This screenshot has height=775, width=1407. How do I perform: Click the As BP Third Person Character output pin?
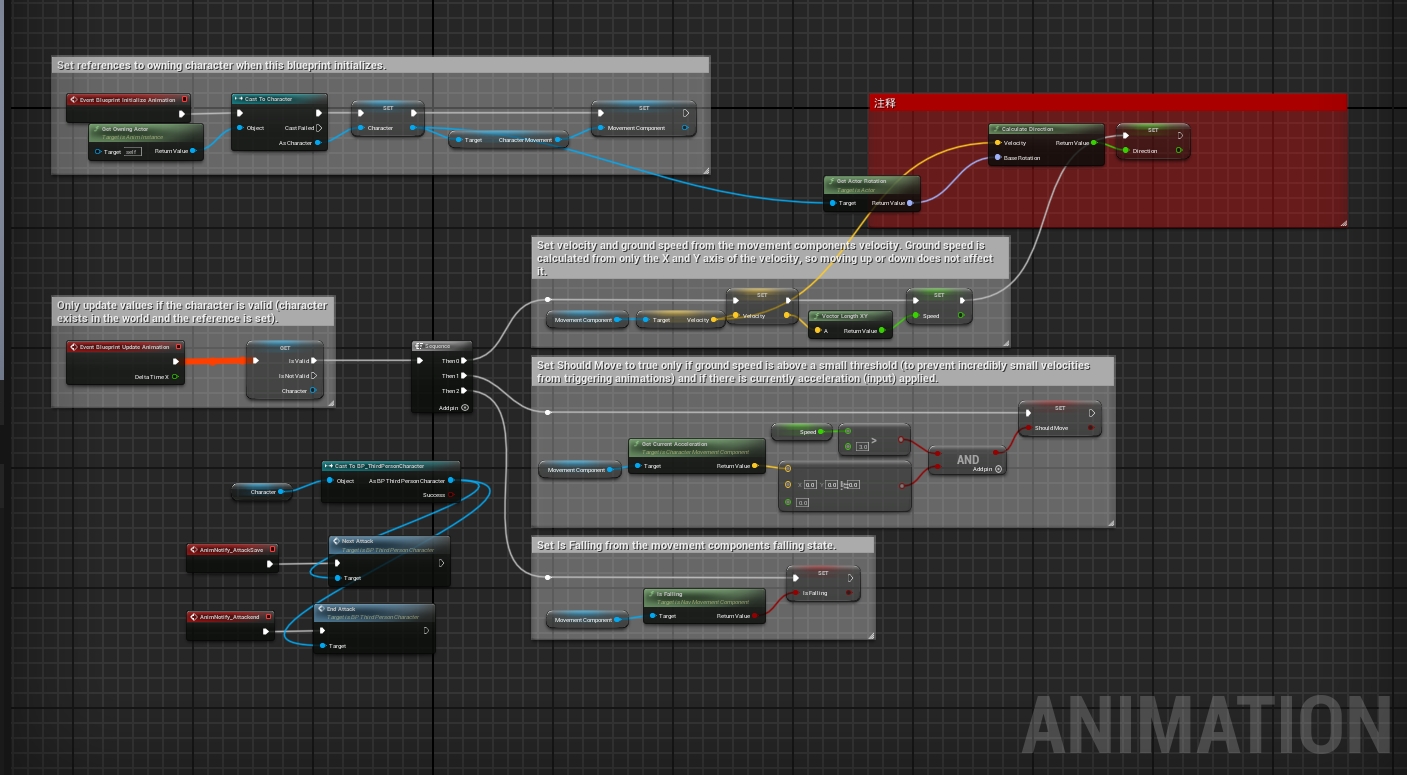[x=451, y=480]
